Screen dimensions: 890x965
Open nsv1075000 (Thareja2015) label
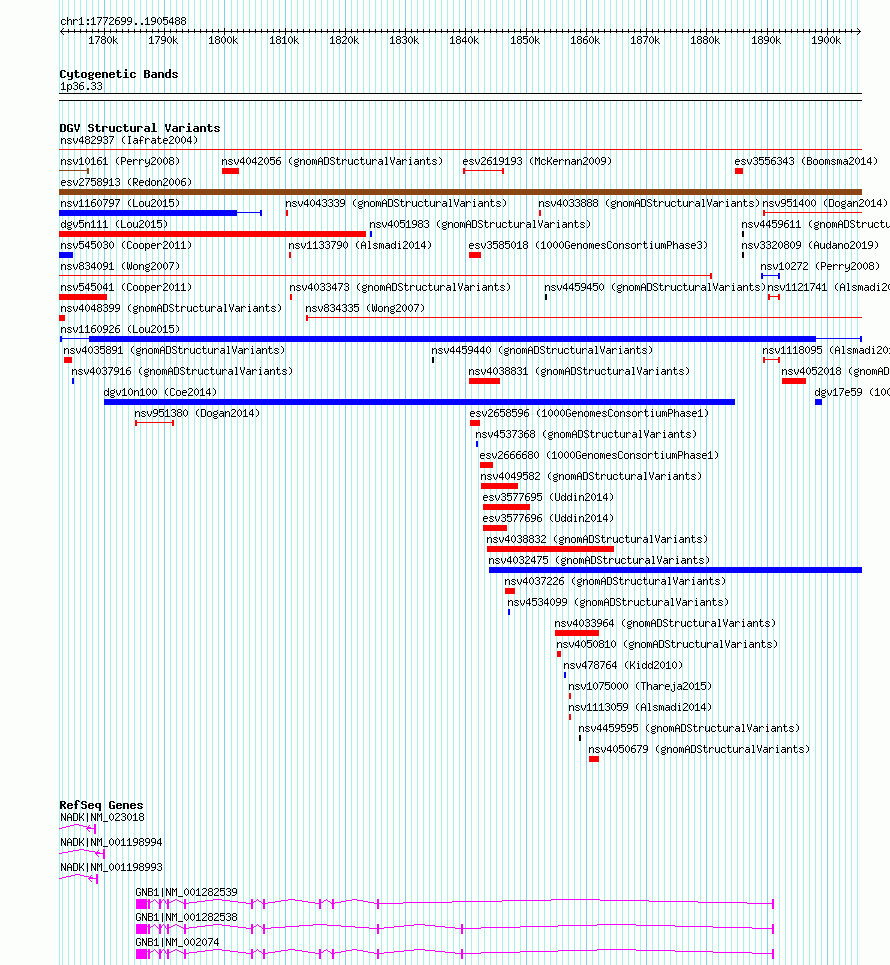[640, 686]
